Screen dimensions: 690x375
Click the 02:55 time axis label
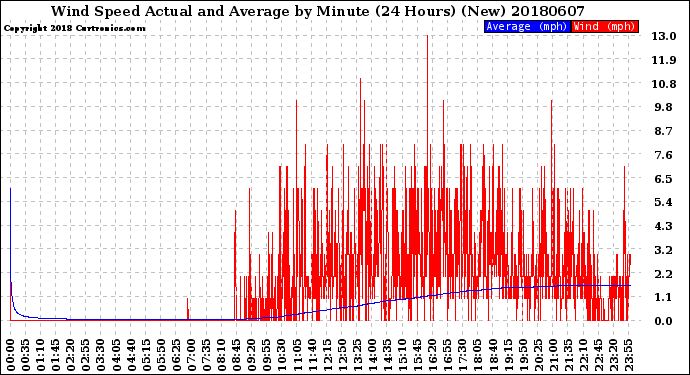[x=86, y=355]
